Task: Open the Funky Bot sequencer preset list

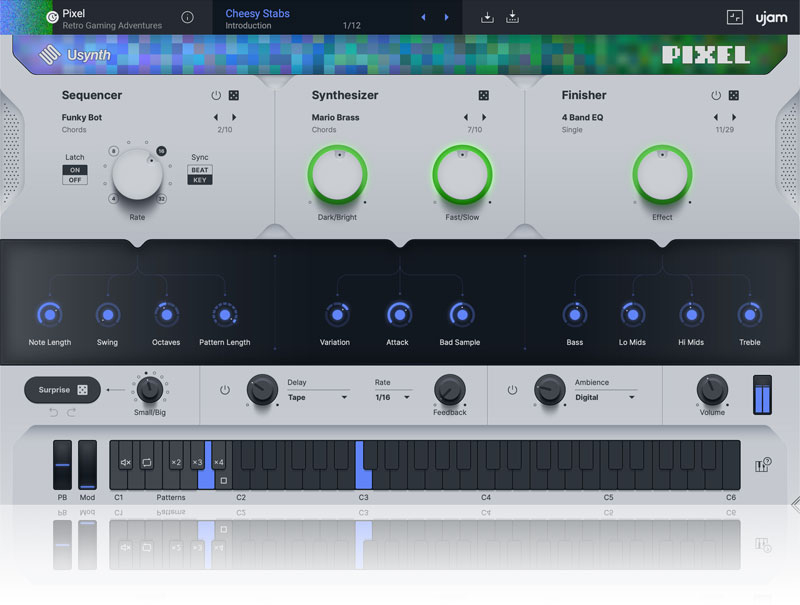Action: point(82,117)
